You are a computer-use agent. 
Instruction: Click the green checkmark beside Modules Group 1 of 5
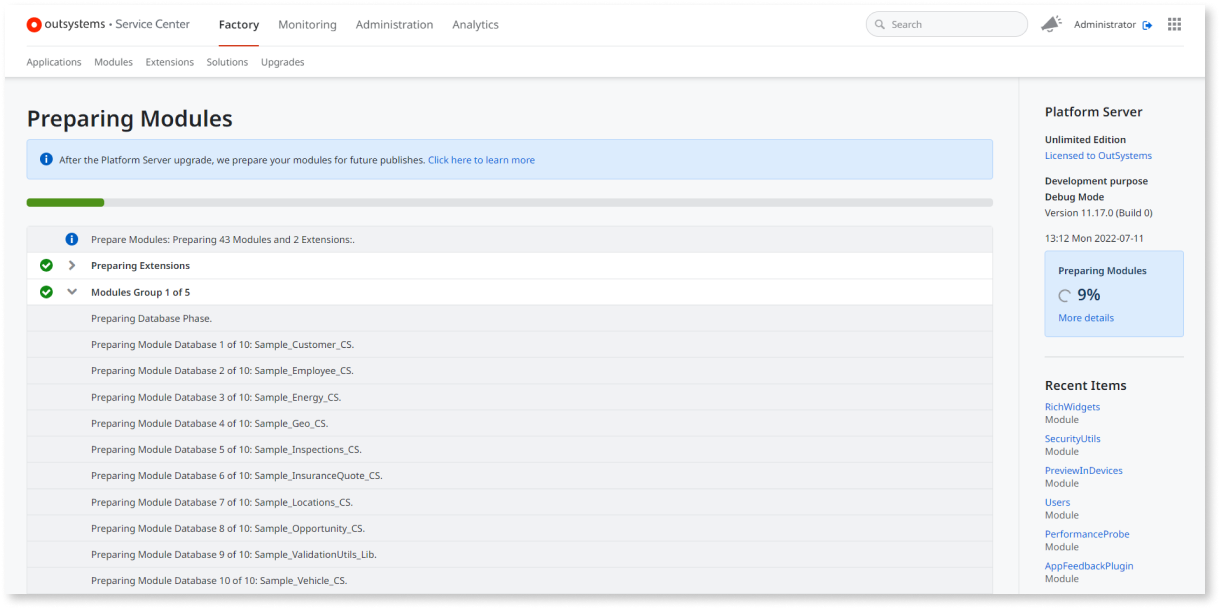coord(46,291)
